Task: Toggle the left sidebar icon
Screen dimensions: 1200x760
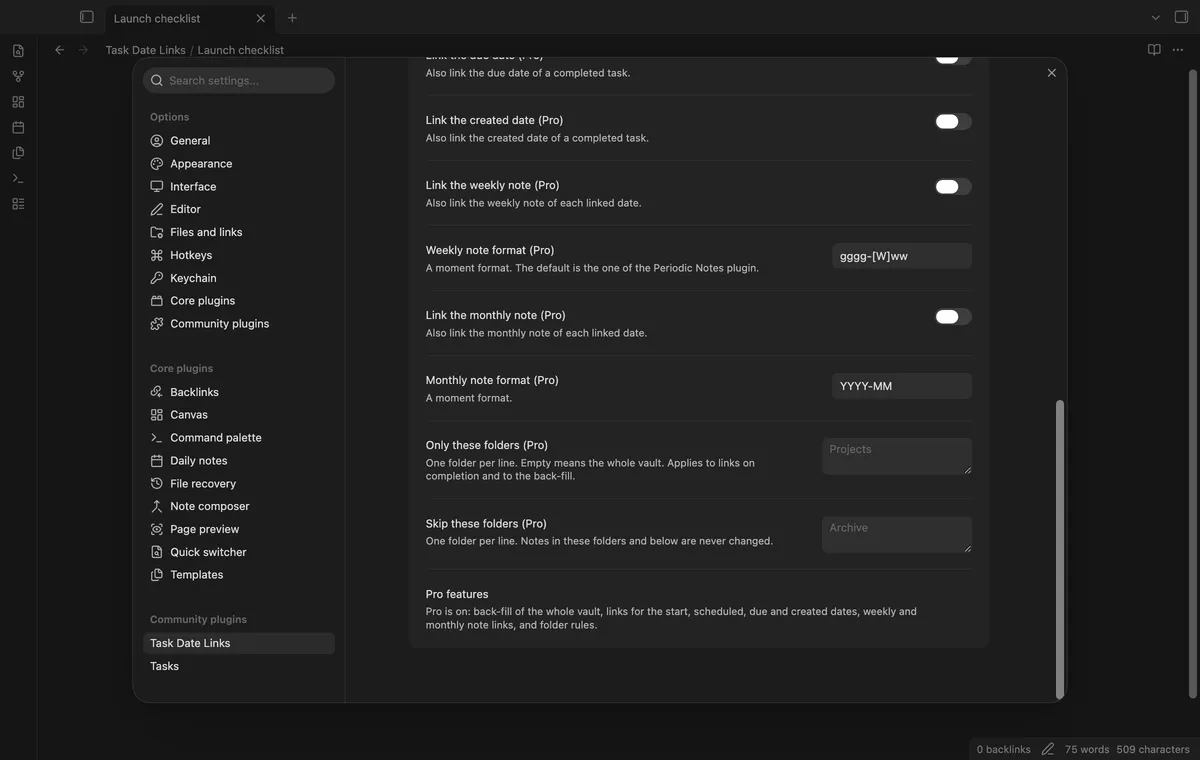Action: click(x=87, y=17)
